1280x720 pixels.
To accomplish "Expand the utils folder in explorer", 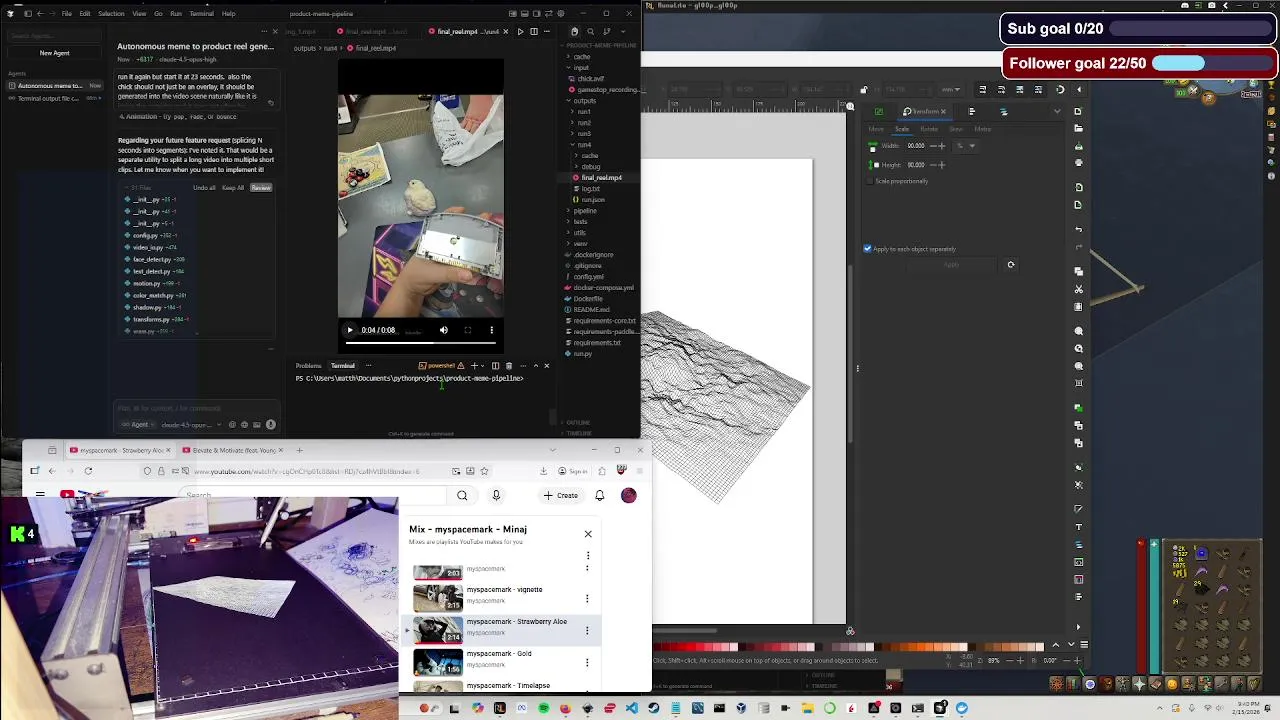I will coord(580,233).
